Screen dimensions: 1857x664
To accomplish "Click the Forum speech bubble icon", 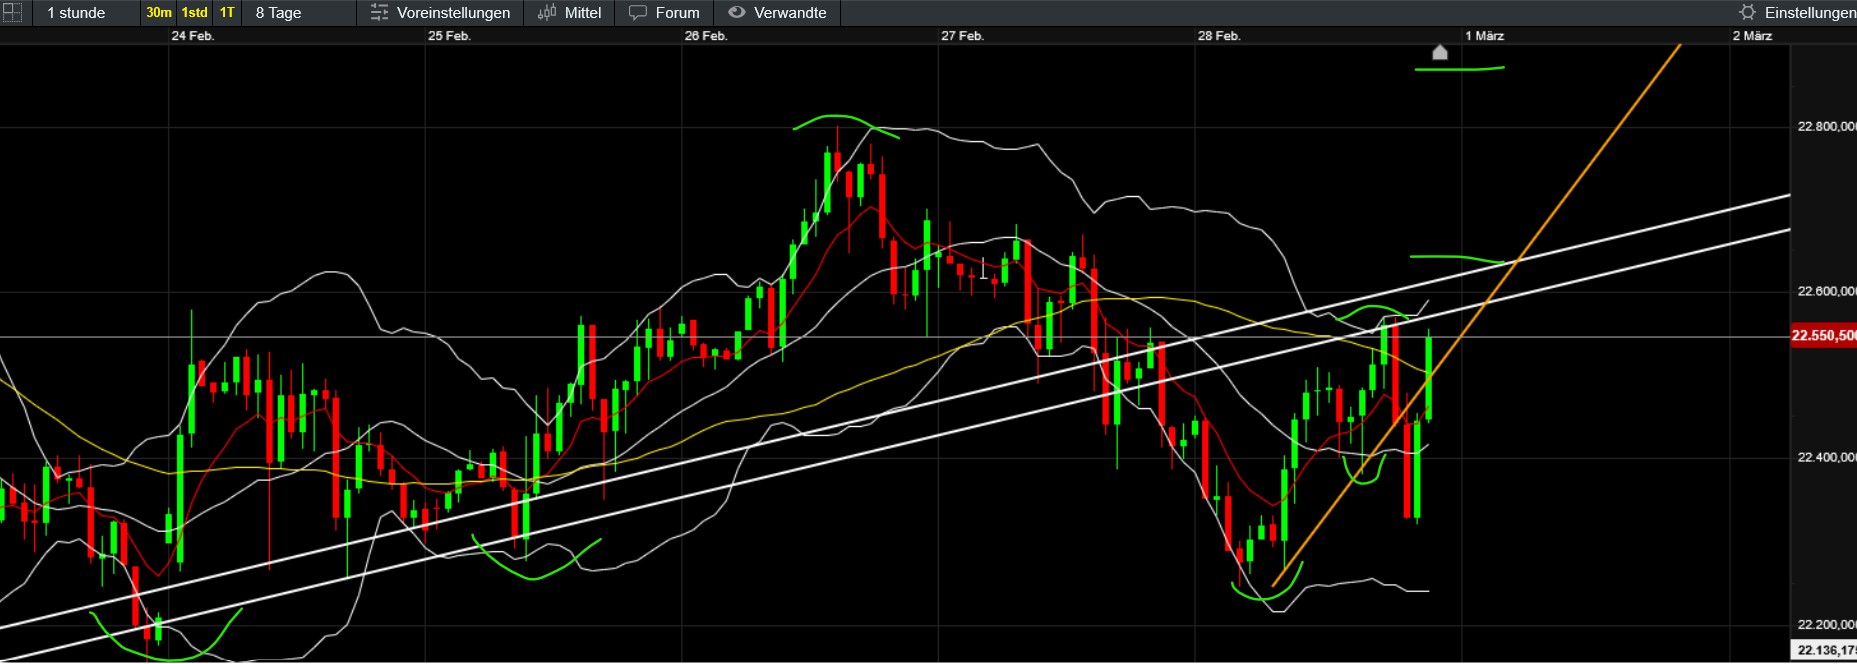I will 638,13.
